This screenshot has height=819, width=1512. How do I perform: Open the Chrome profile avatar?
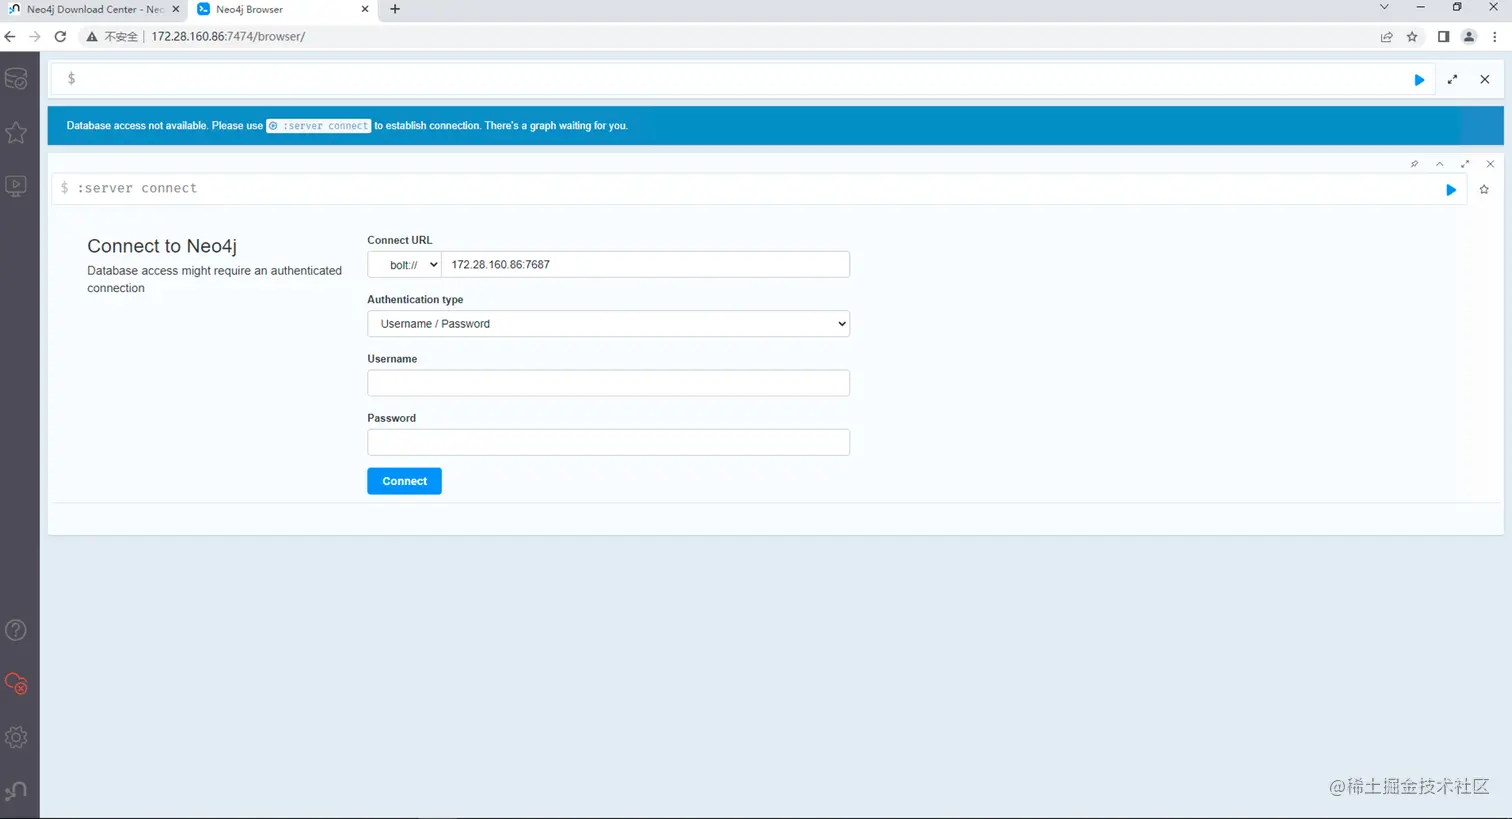tap(1469, 37)
